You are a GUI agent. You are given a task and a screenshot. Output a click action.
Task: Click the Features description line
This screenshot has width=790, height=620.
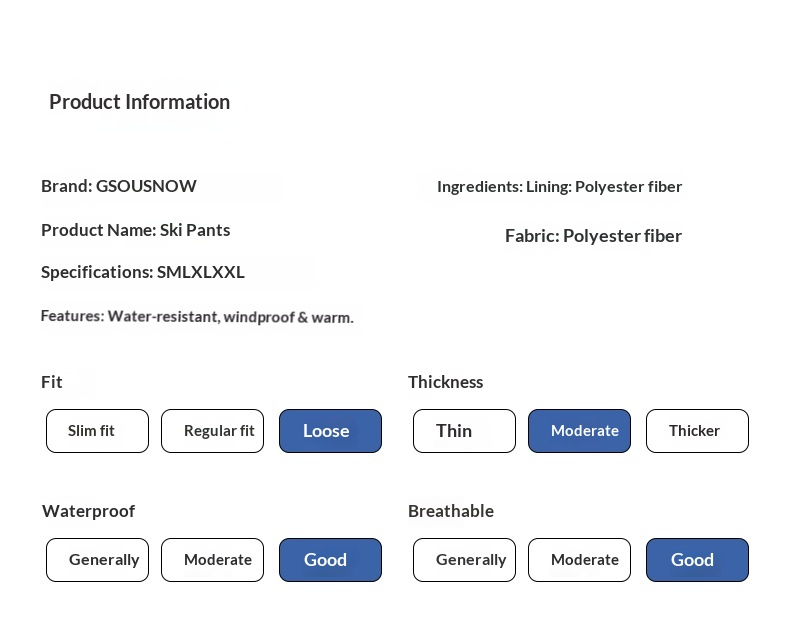tap(197, 317)
